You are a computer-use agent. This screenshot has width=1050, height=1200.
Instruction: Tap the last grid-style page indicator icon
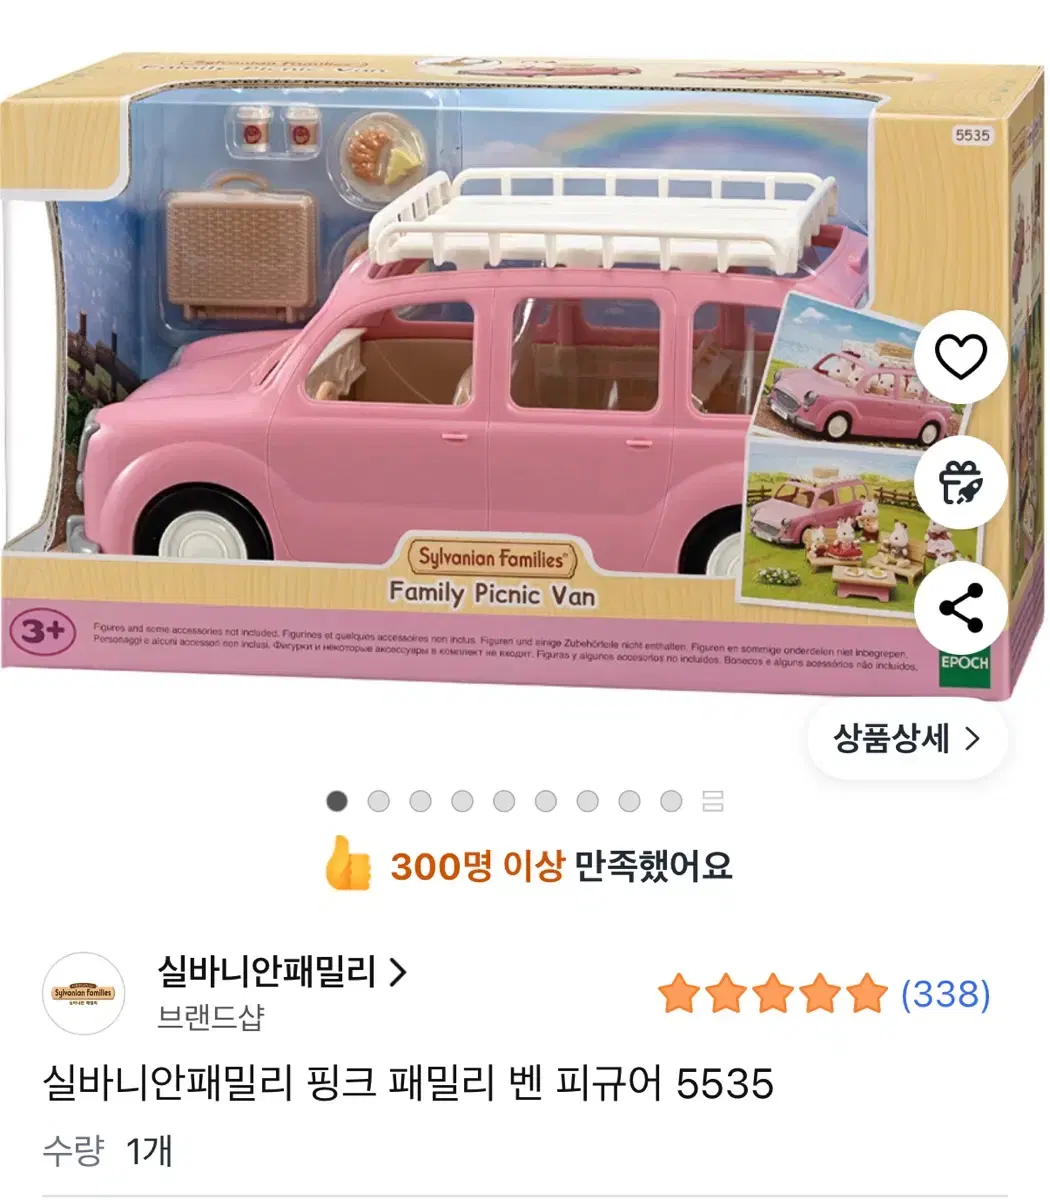pyautogui.click(x=713, y=801)
